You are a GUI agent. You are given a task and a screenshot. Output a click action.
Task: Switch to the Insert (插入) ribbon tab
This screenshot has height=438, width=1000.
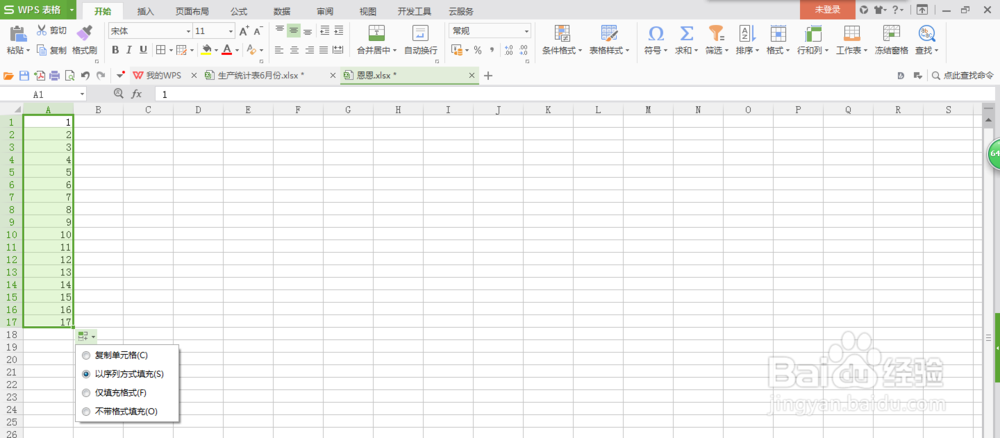pyautogui.click(x=145, y=11)
